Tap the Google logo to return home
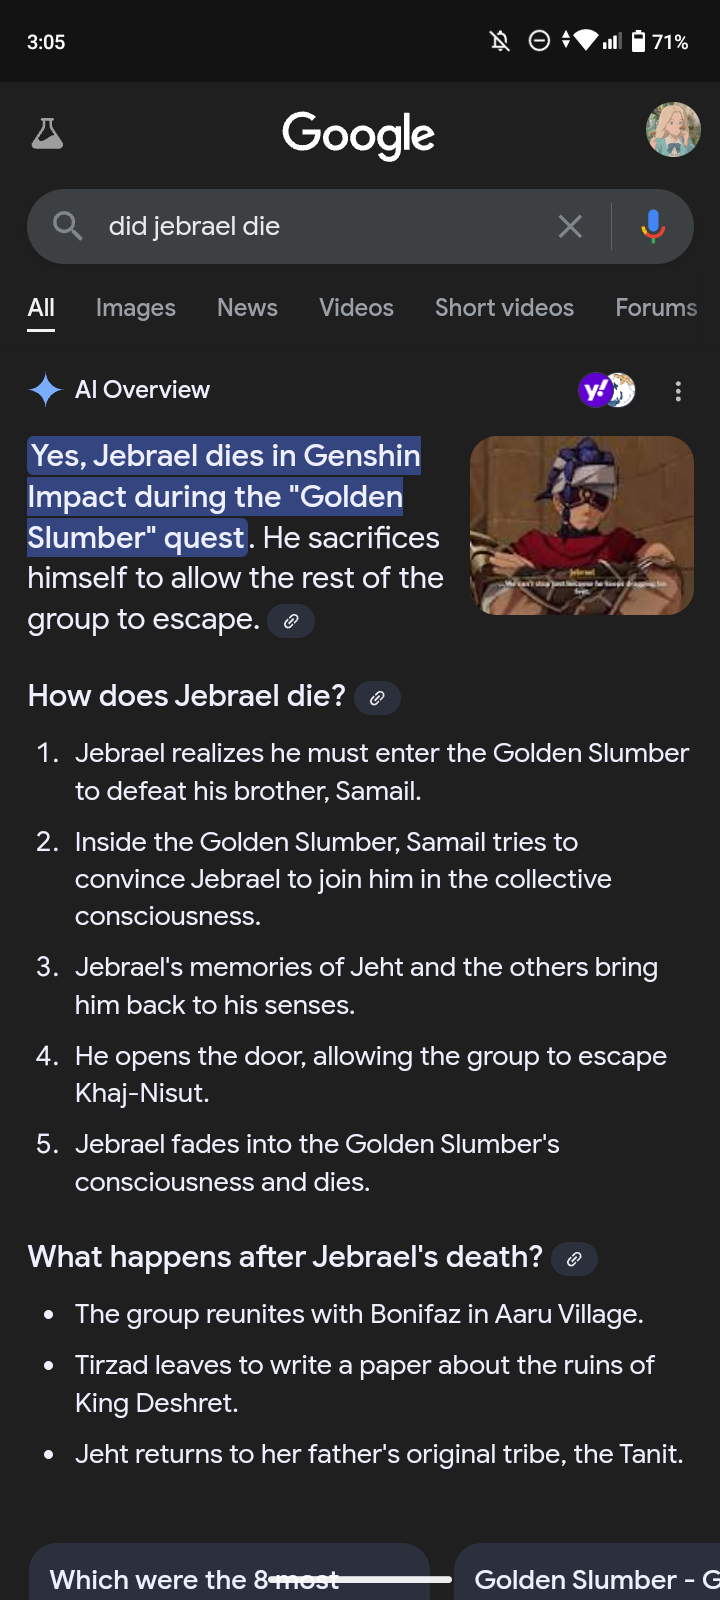 [x=359, y=133]
